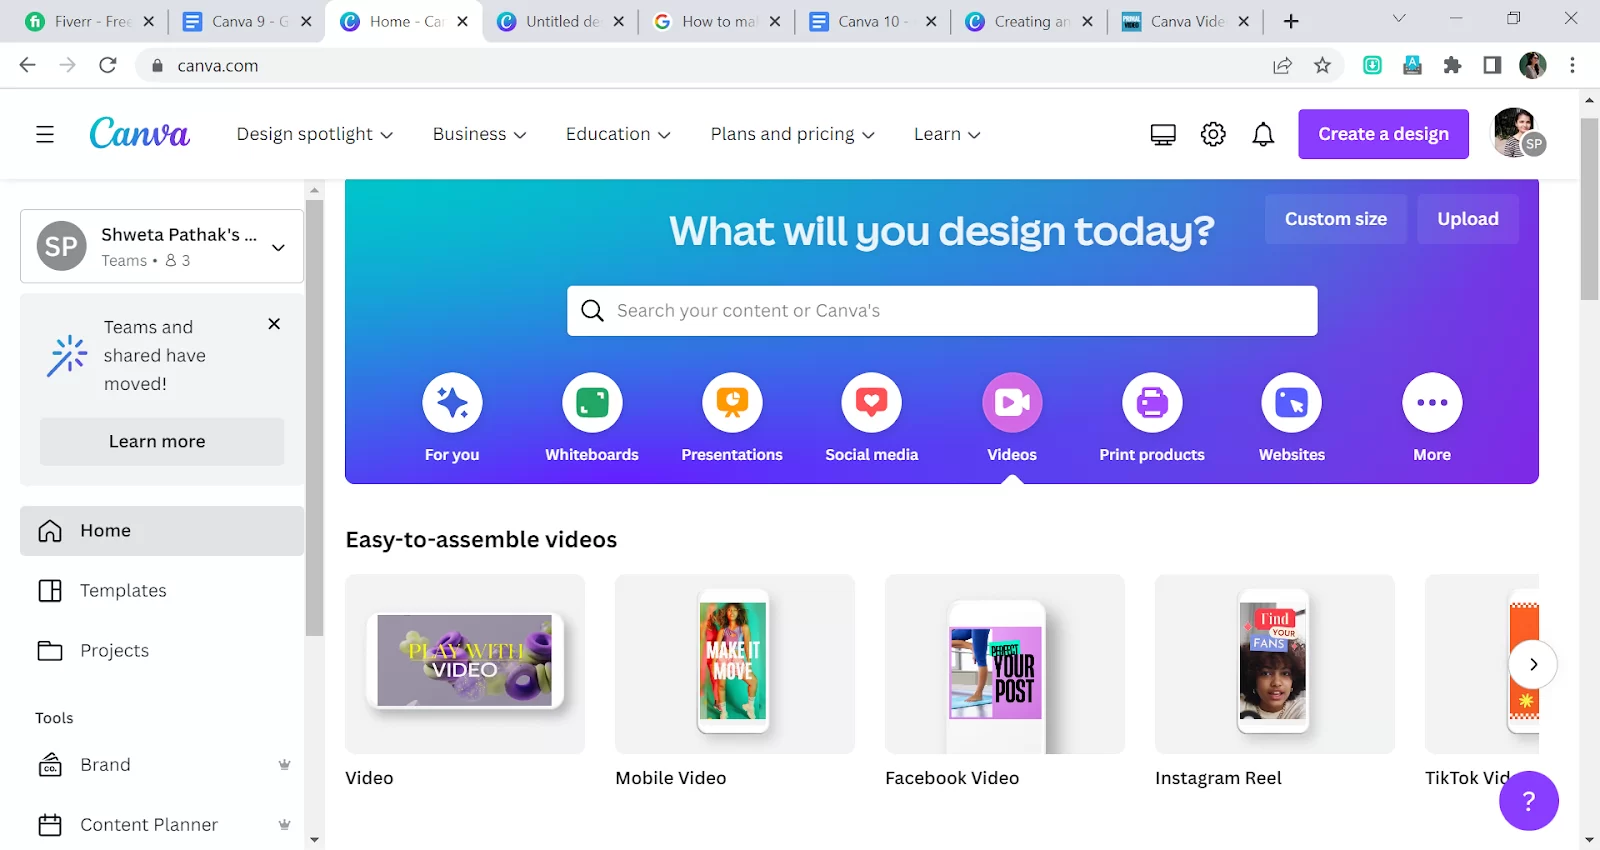
Task: Focus the Search your content field
Action: (x=942, y=311)
